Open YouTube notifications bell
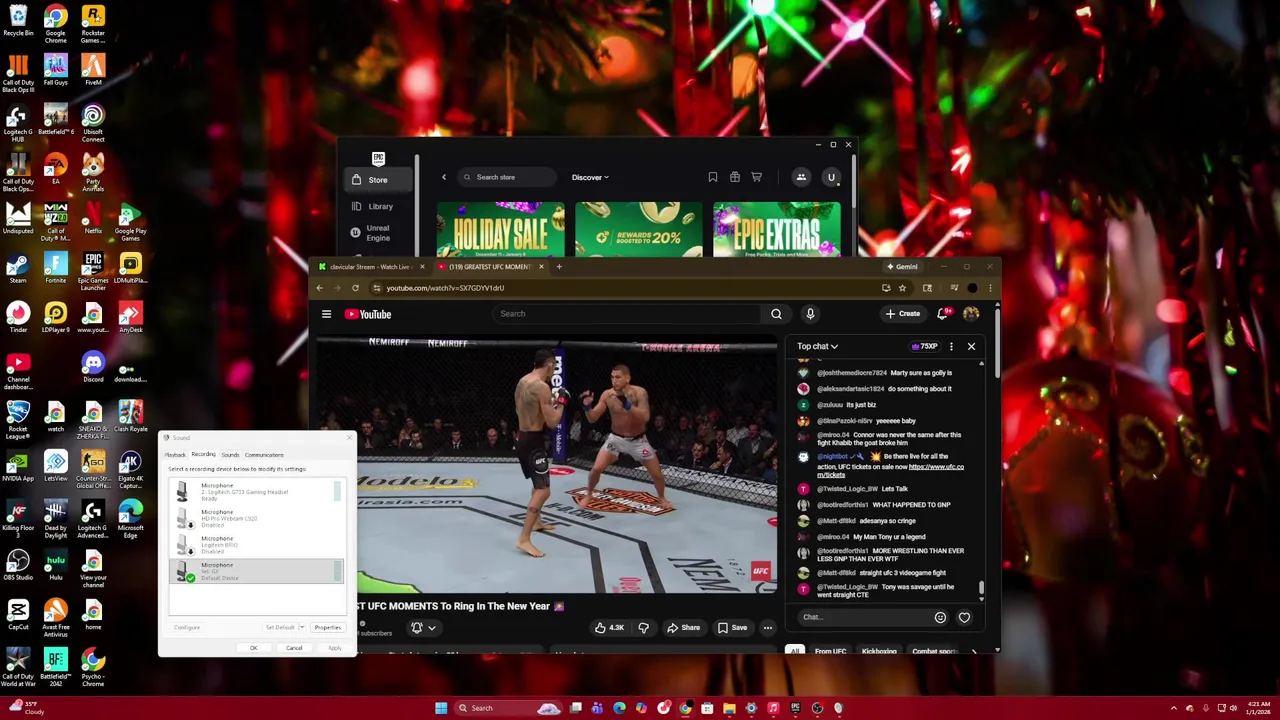Image resolution: width=1280 pixels, height=720 pixels. (x=943, y=314)
